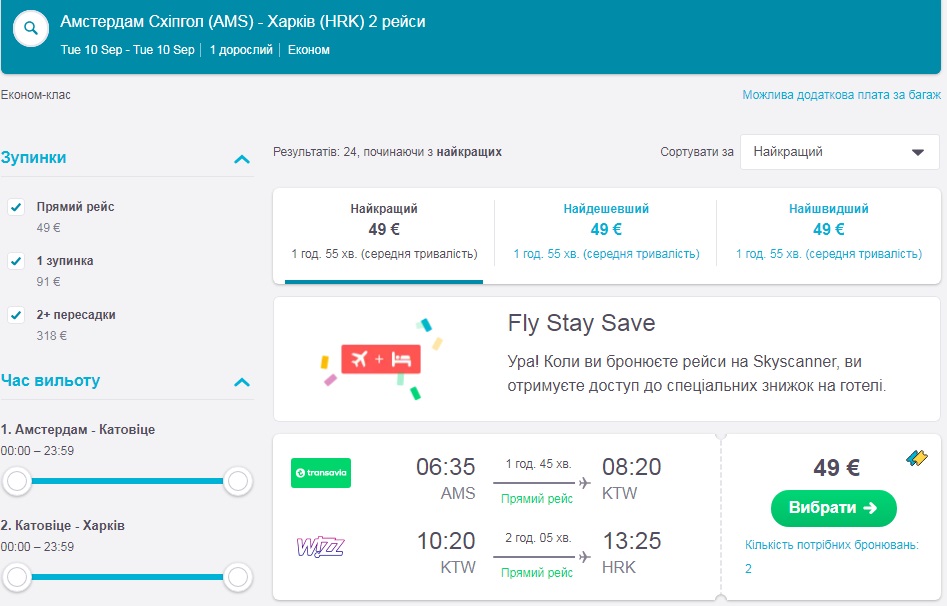Click the ticket icon above the 49 € price
The width and height of the screenshot is (947, 606).
[917, 458]
